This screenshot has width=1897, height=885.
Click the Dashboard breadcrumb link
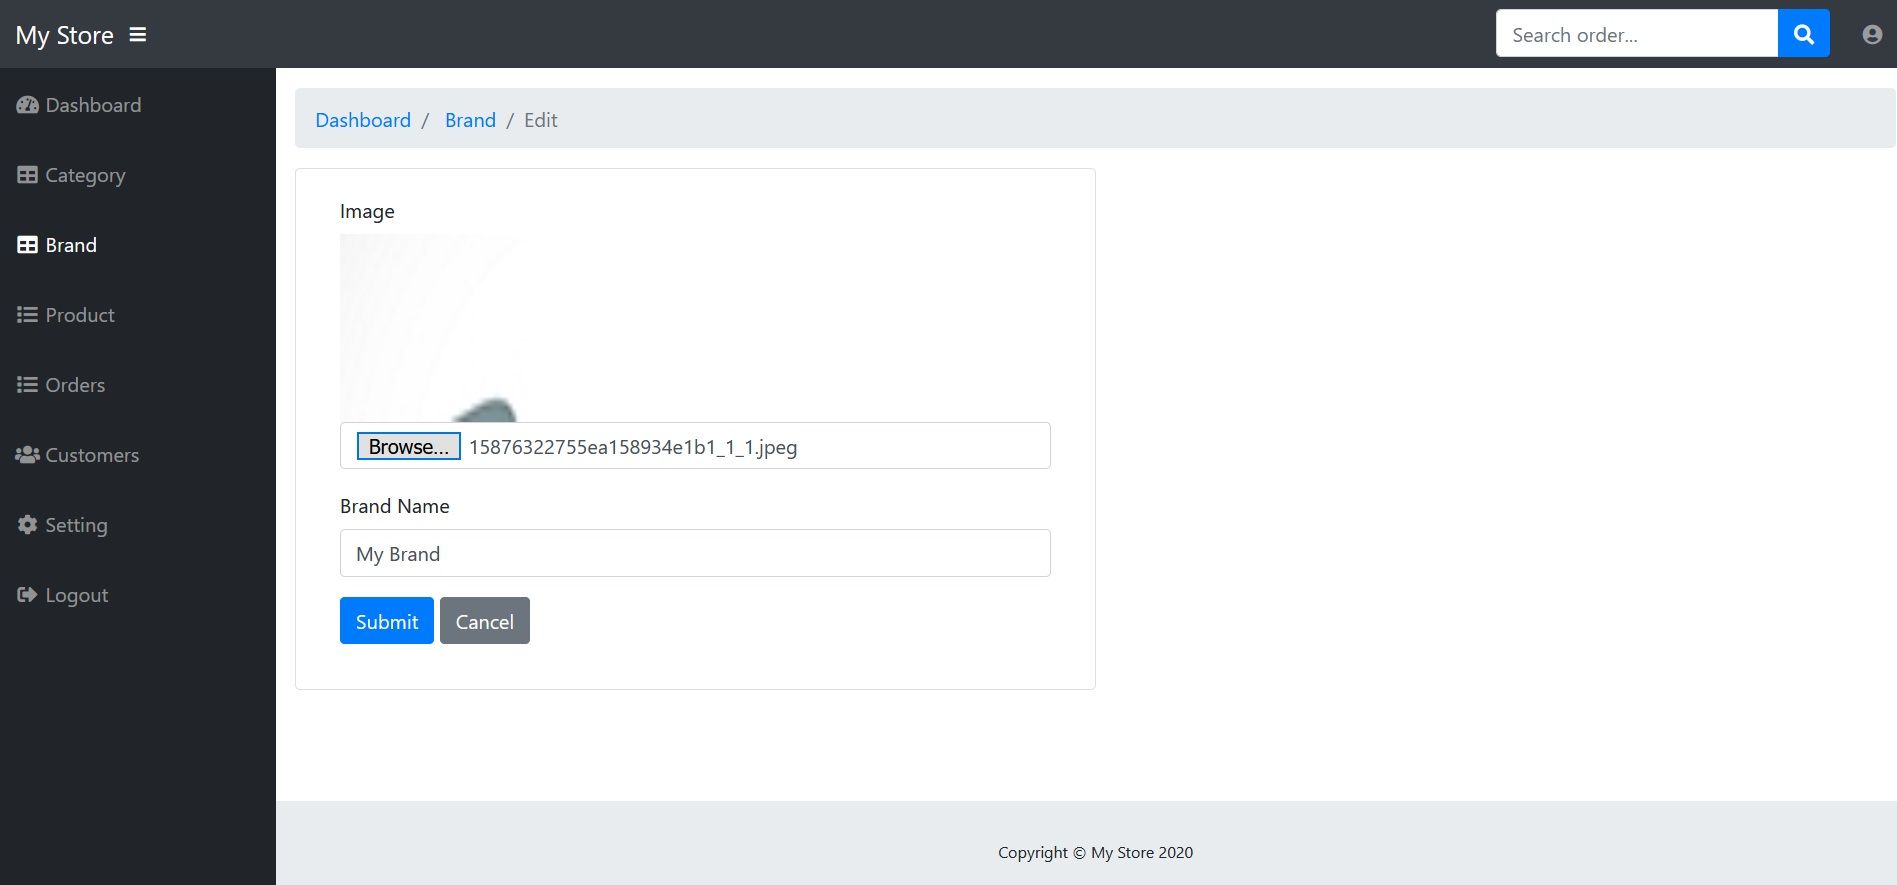click(363, 120)
